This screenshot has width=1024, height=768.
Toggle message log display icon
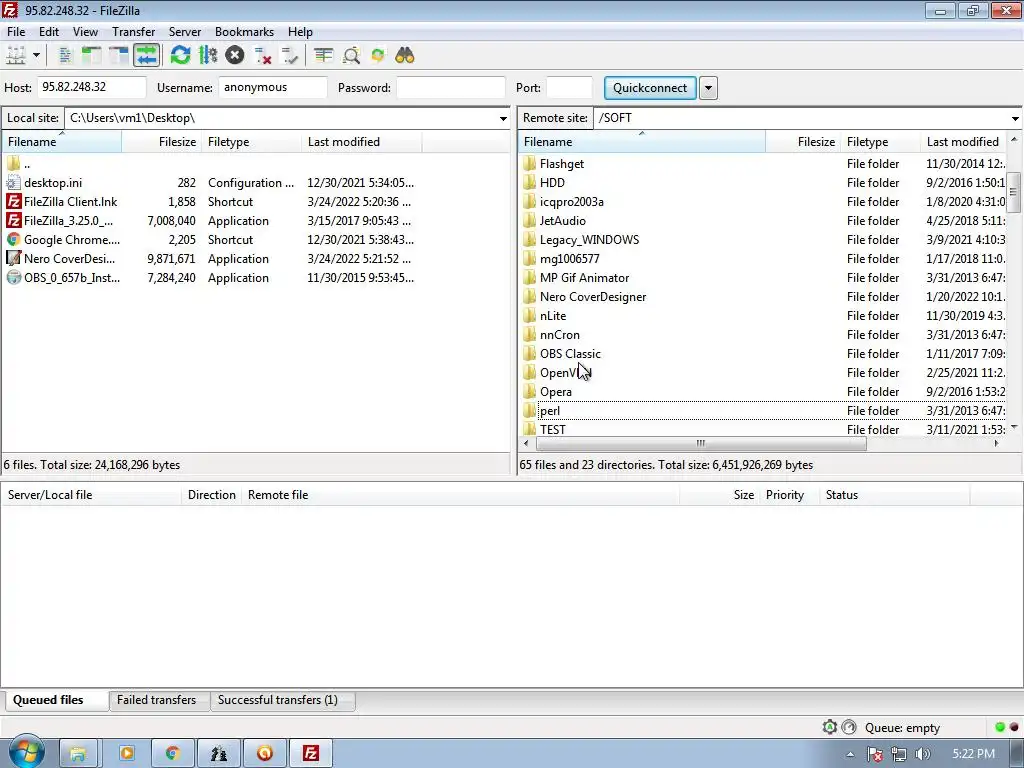65,56
